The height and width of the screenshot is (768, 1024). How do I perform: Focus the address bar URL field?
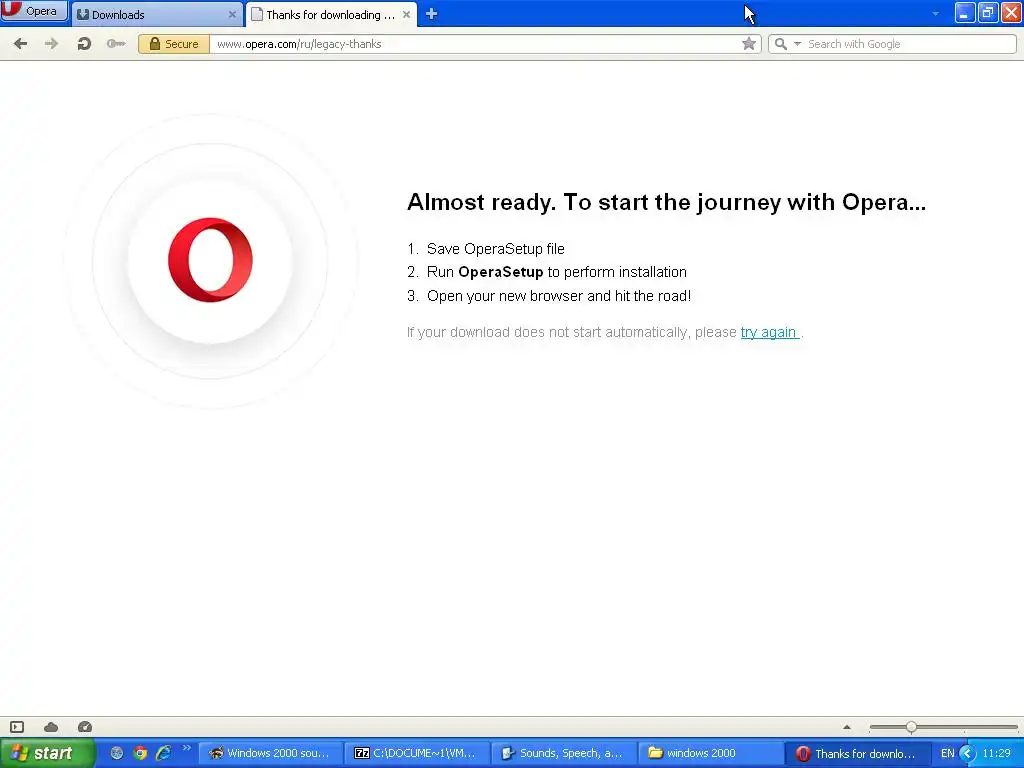pyautogui.click(x=475, y=44)
